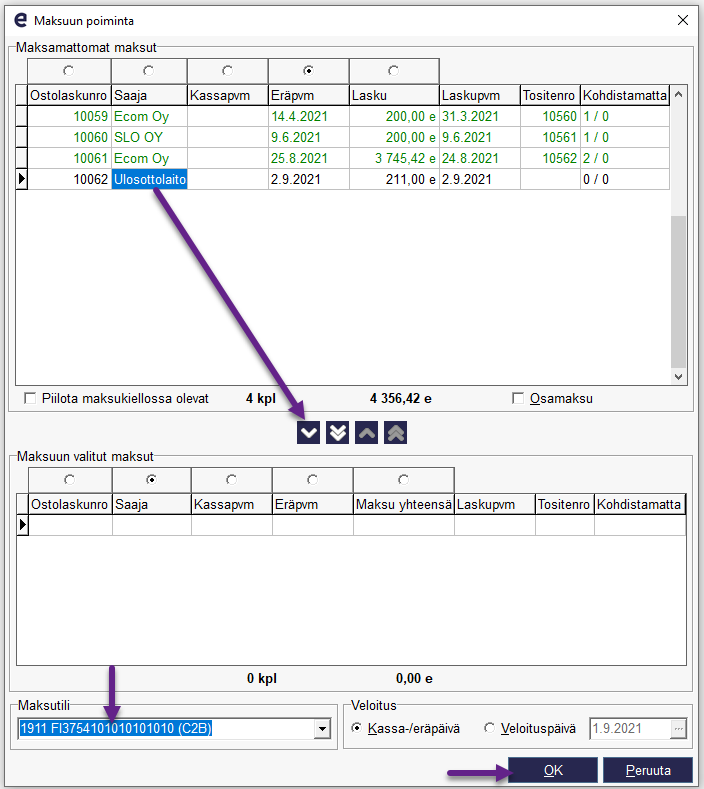Click the move all payments up double-arrow
This screenshot has height=789, width=704.
pos(396,432)
